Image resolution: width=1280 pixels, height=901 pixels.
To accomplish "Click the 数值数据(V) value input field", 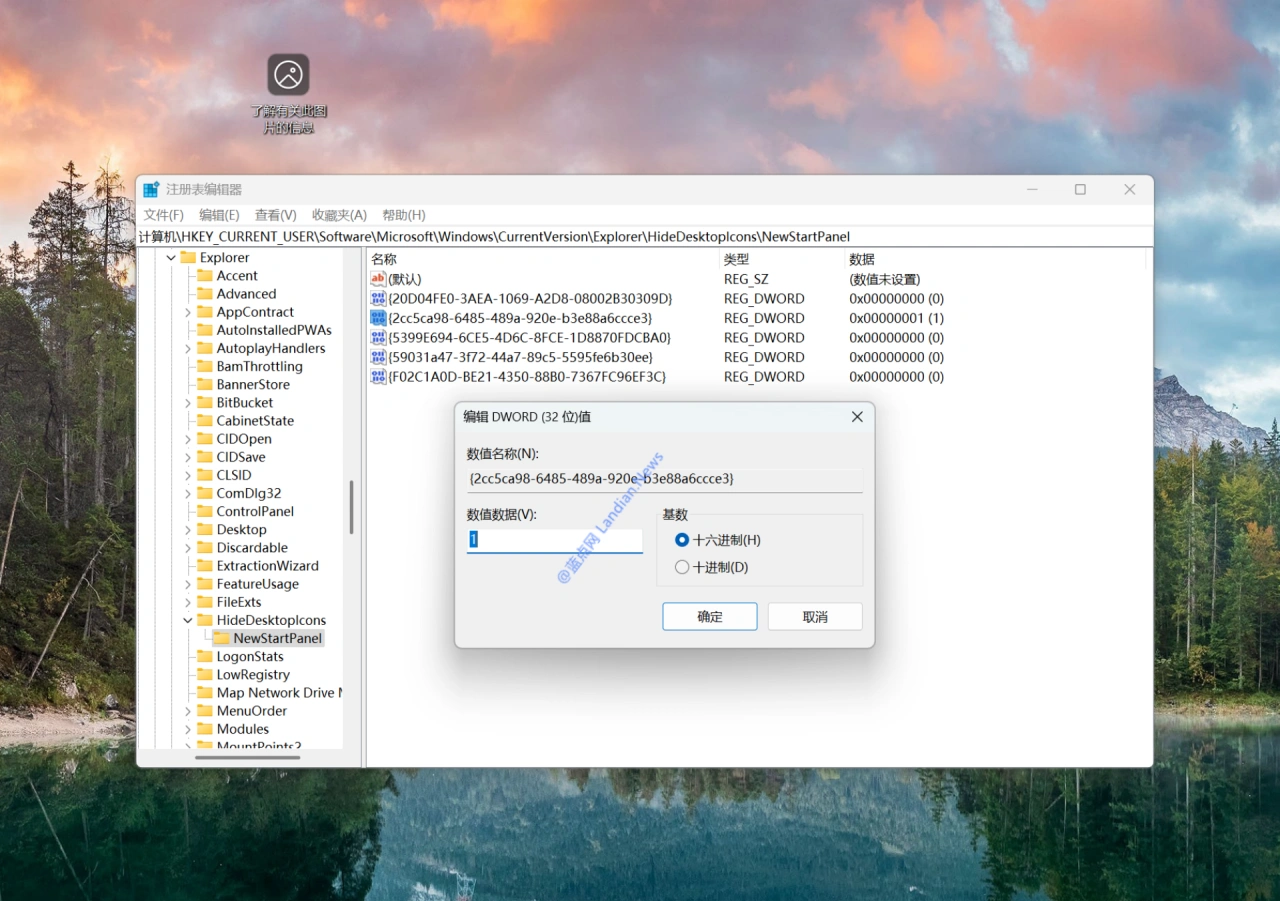I will pyautogui.click(x=555, y=540).
